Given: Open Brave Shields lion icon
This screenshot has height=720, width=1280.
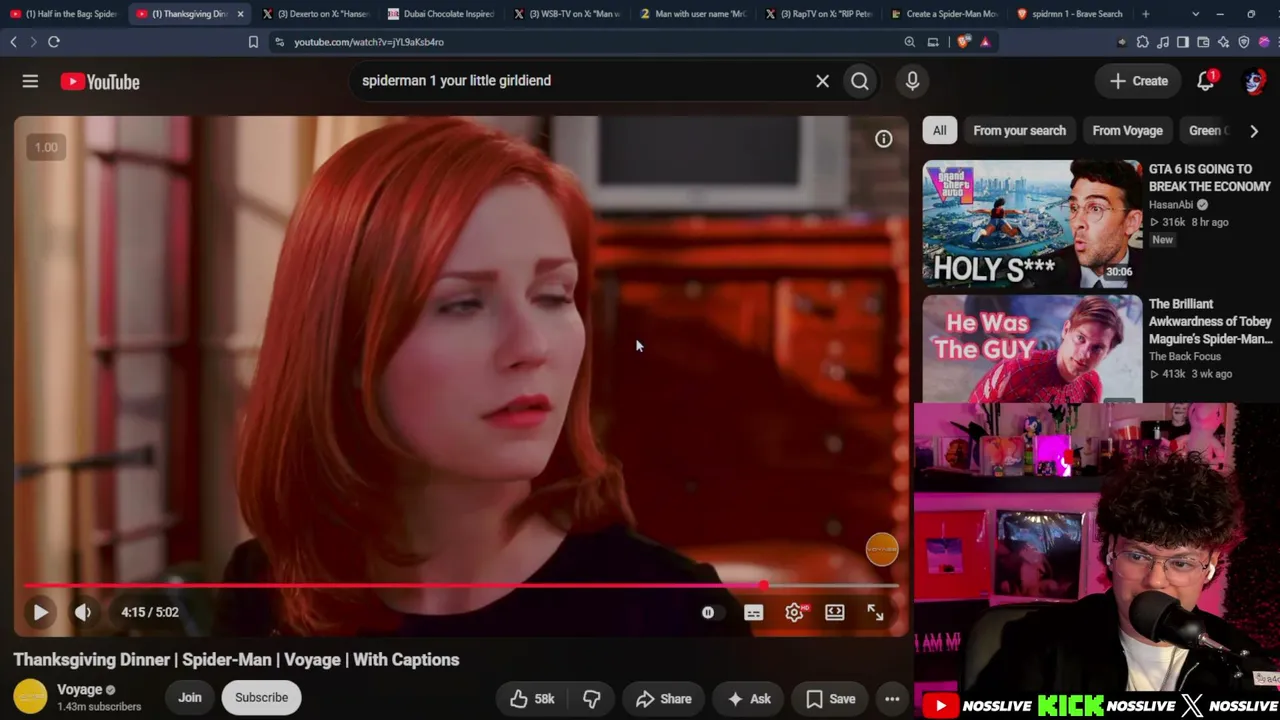Looking at the screenshot, I should point(963,42).
